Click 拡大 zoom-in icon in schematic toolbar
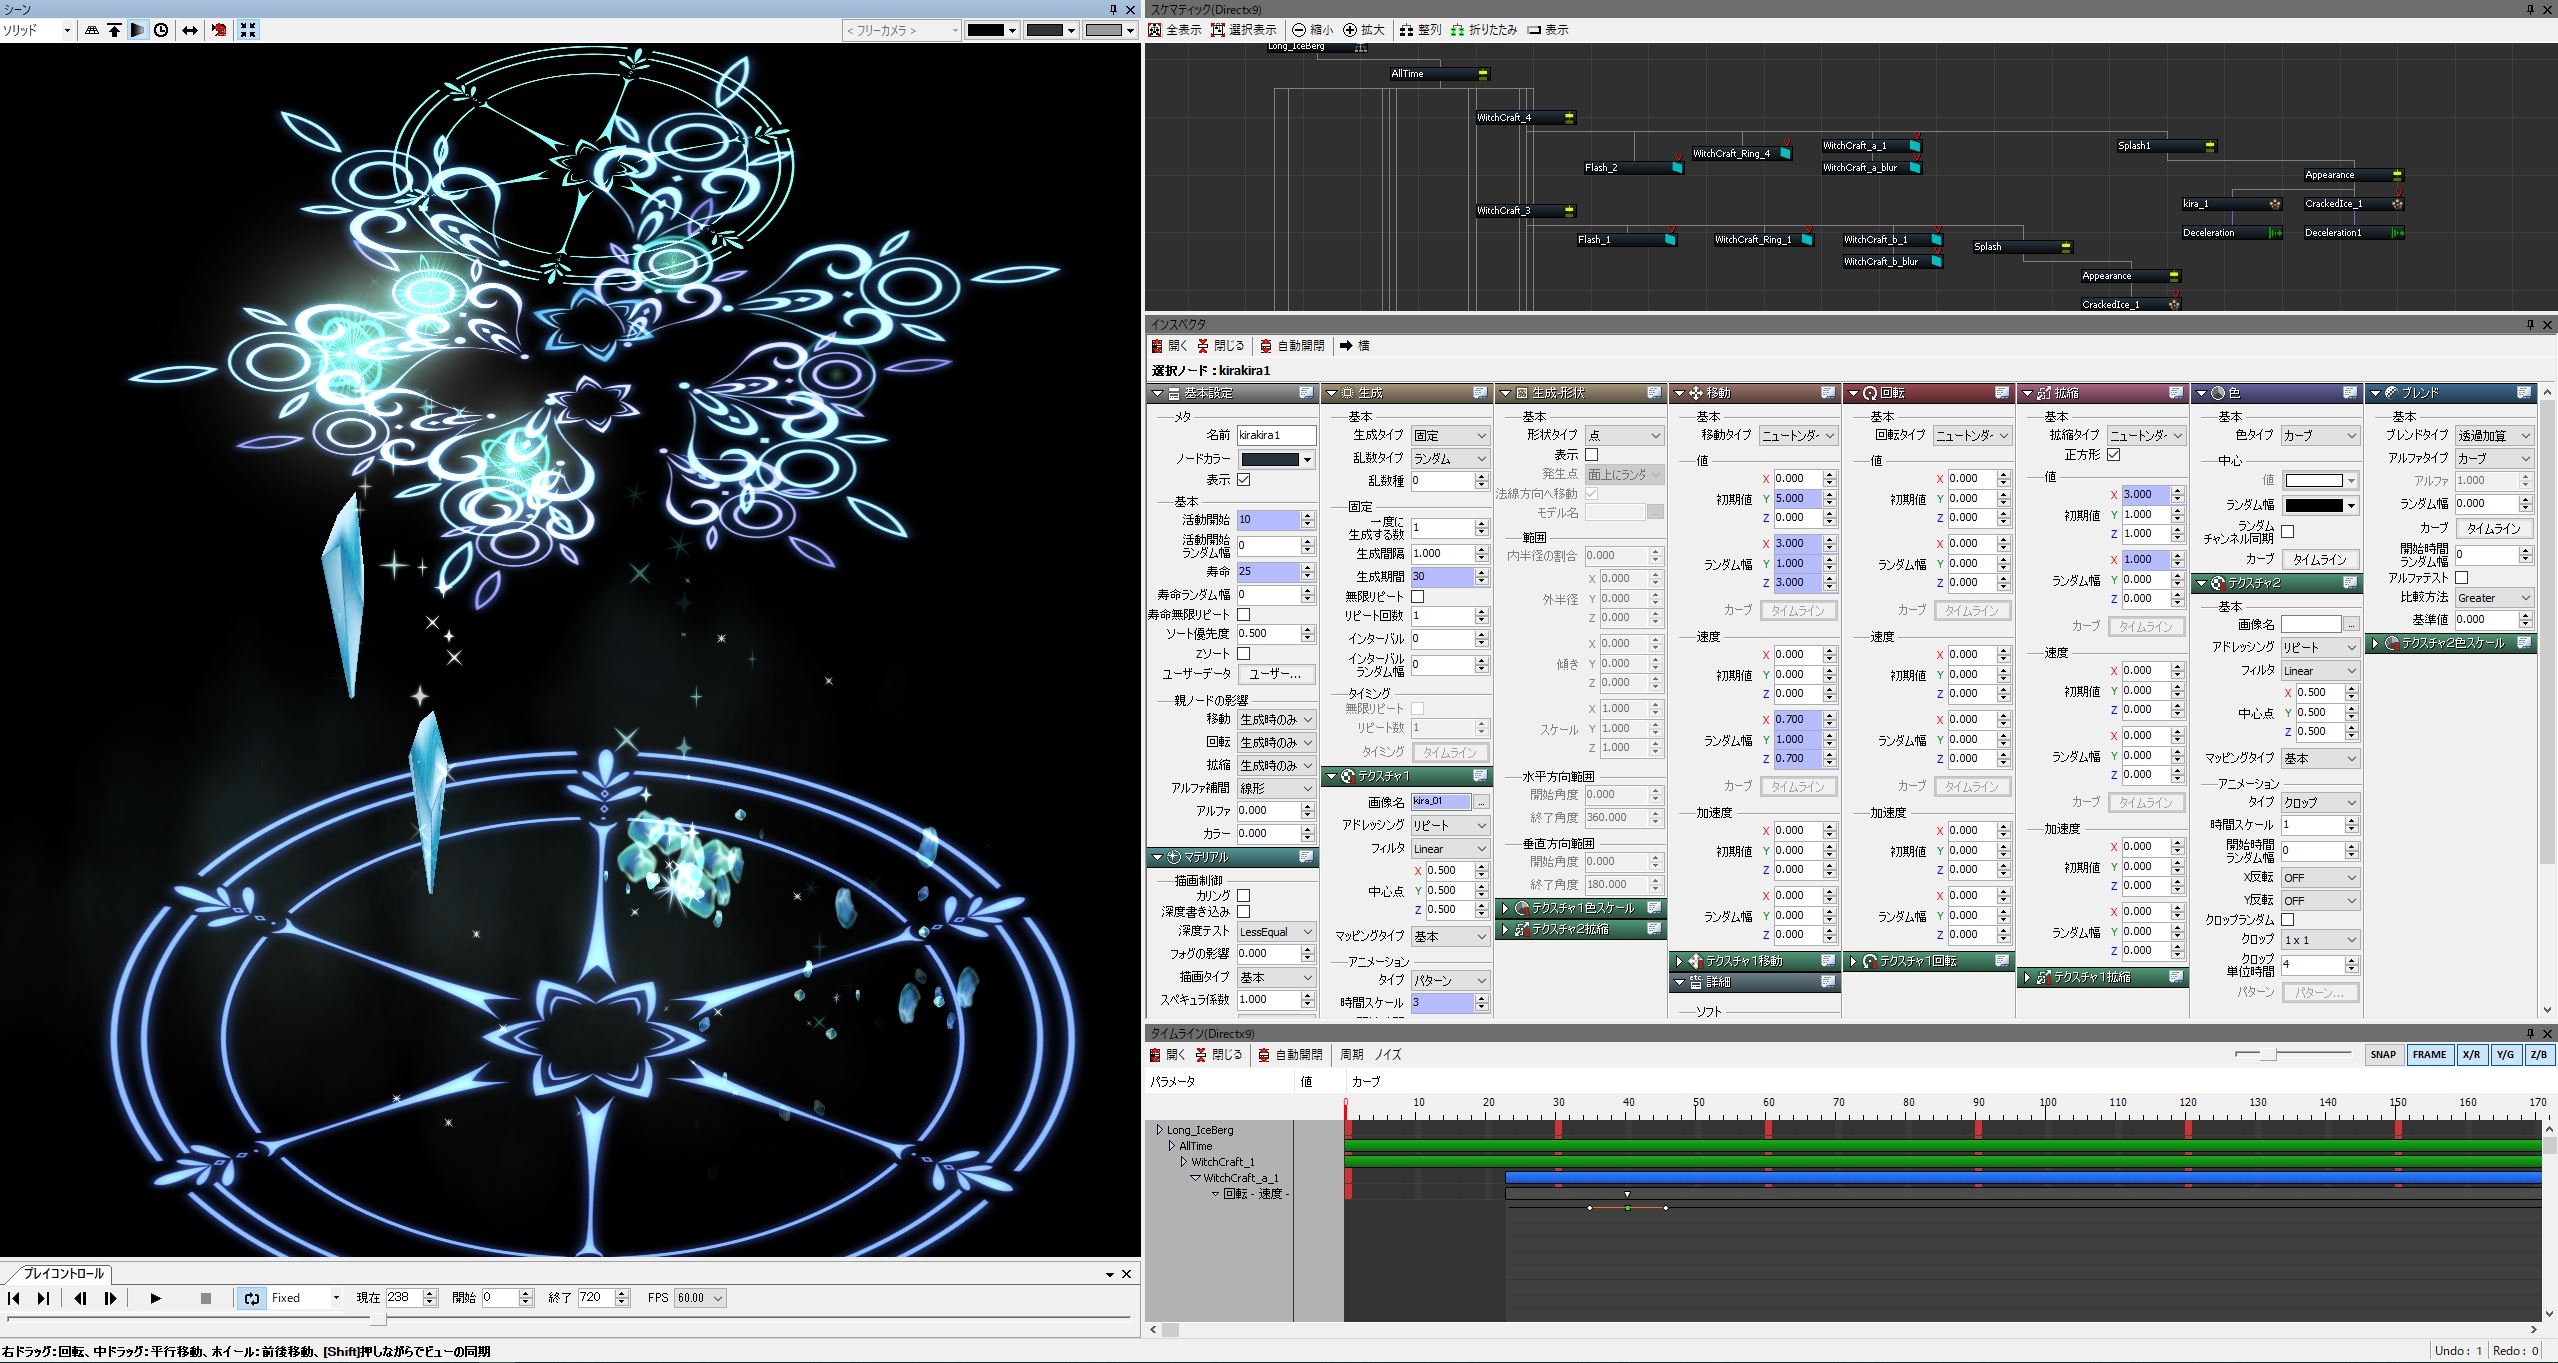2558x1363 pixels. click(x=1363, y=30)
